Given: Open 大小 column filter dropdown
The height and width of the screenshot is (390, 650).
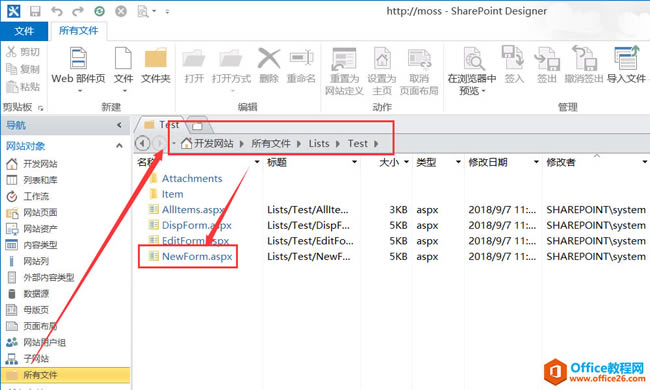Looking at the screenshot, I should click(x=406, y=162).
